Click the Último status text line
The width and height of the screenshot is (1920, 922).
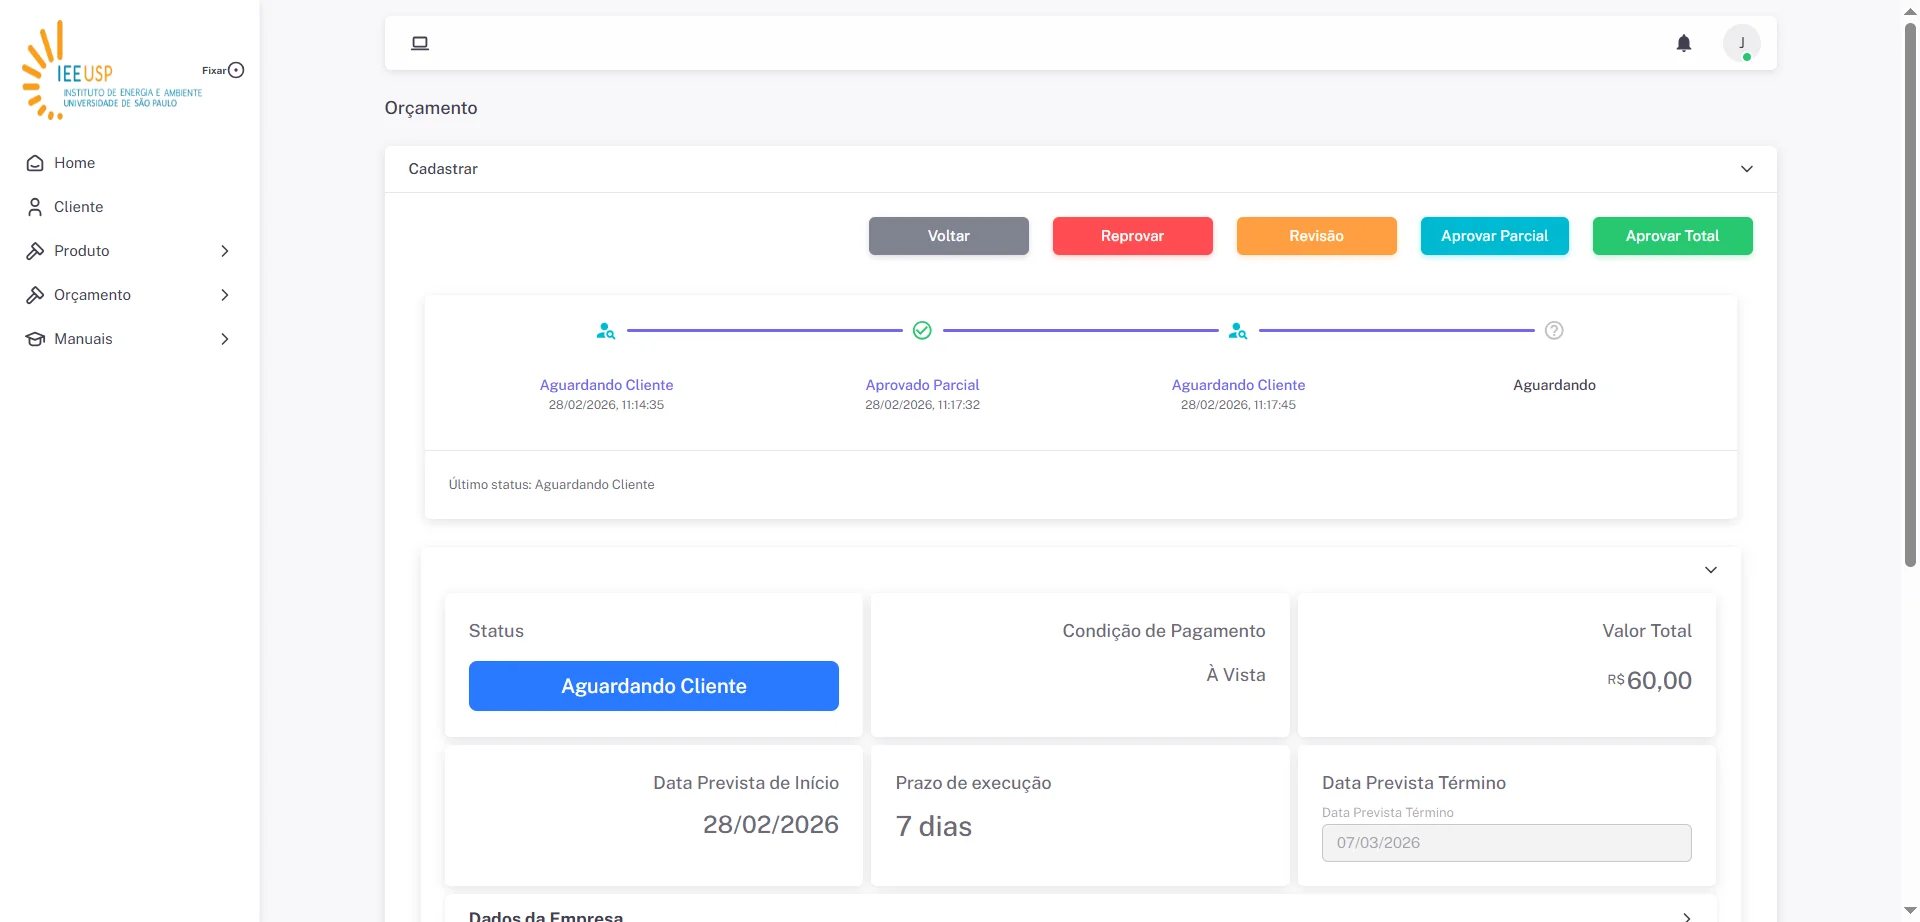[552, 485]
